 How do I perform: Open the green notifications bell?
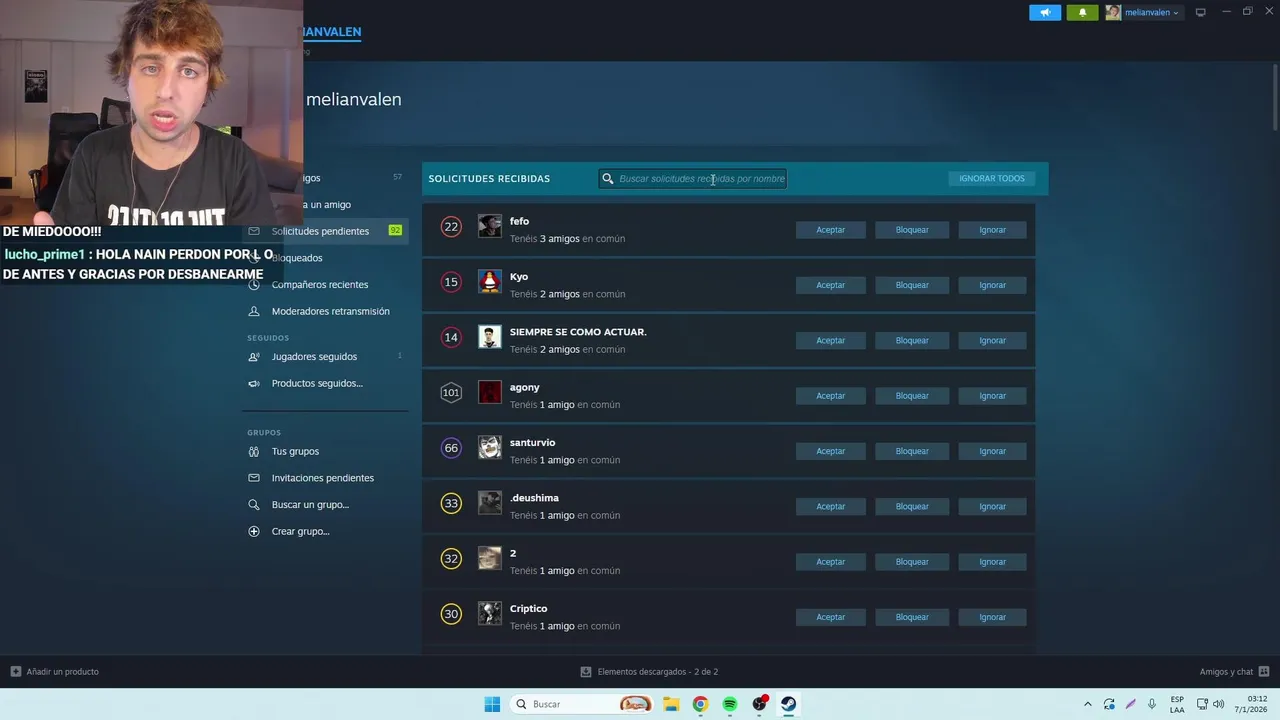coord(1082,13)
